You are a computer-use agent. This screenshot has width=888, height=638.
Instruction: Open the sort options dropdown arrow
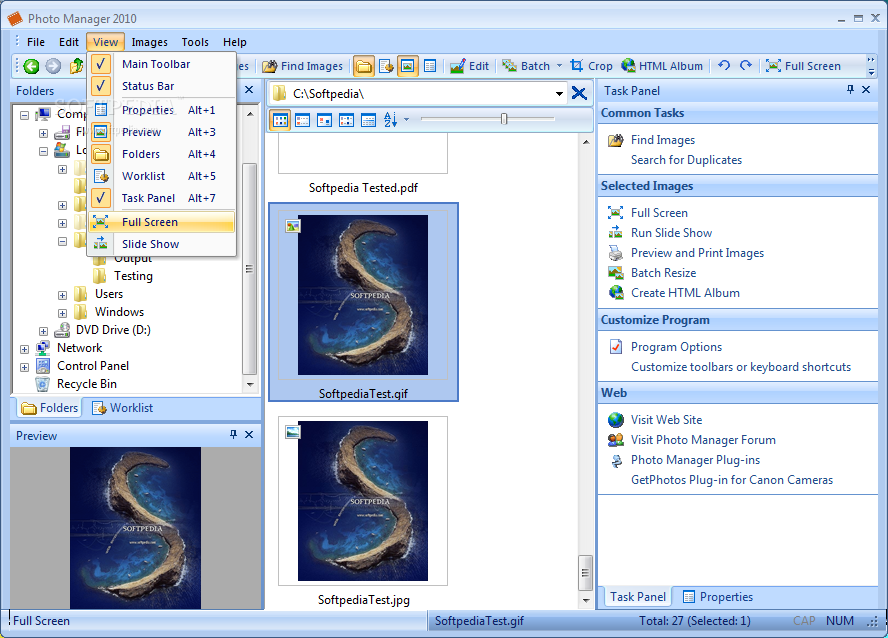coord(407,120)
